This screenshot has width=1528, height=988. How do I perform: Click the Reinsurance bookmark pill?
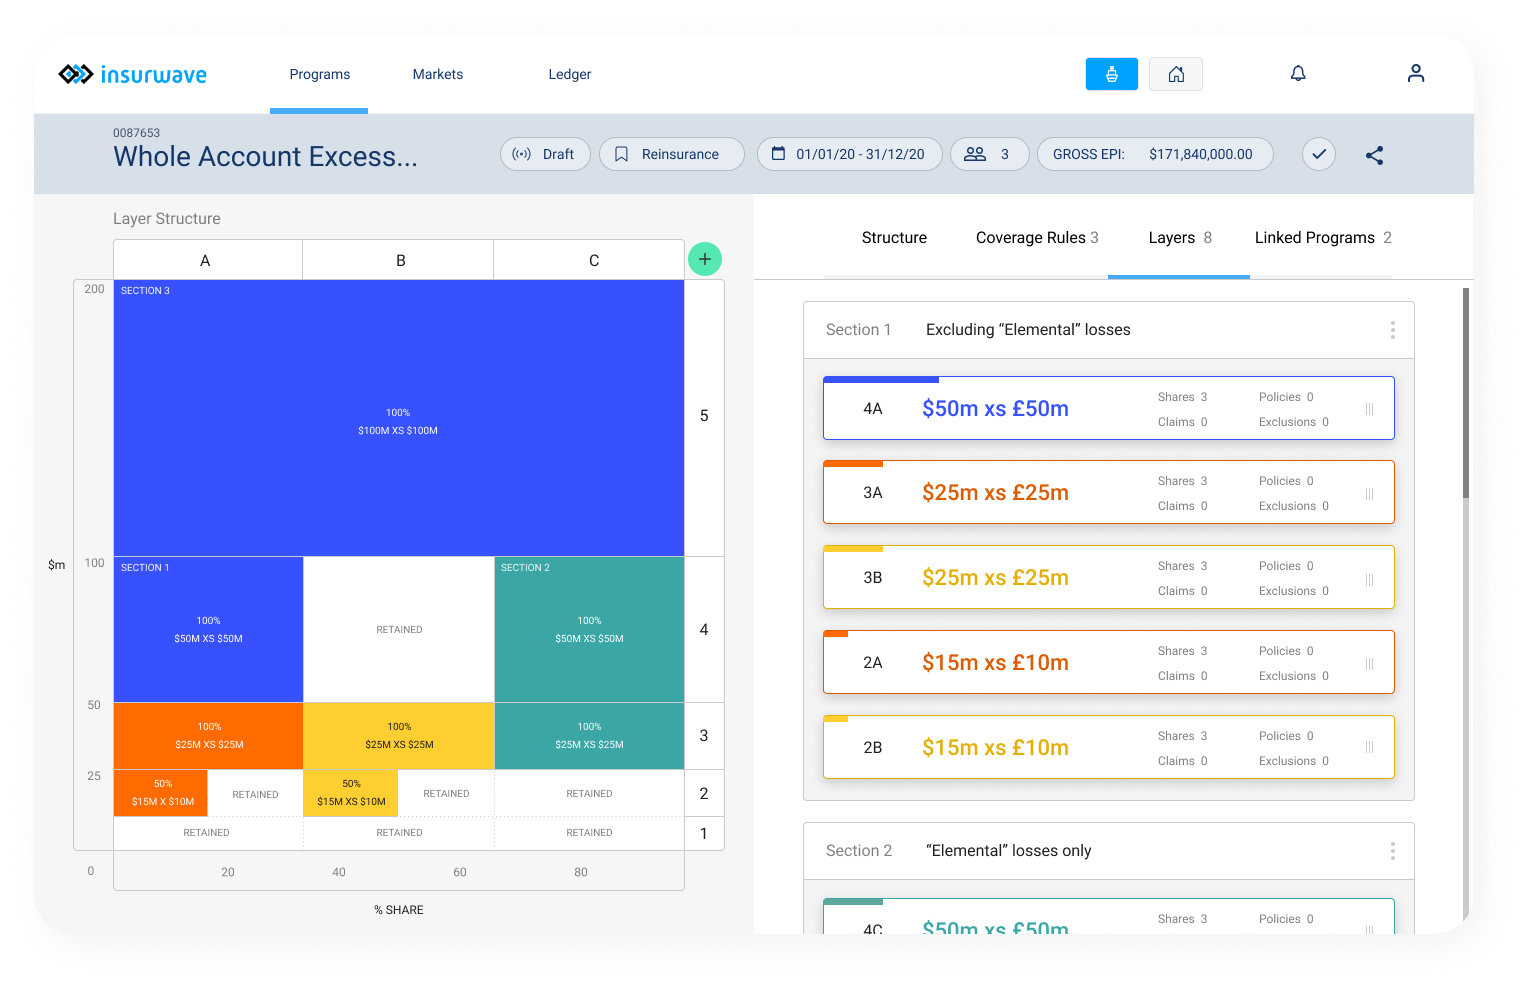(672, 154)
